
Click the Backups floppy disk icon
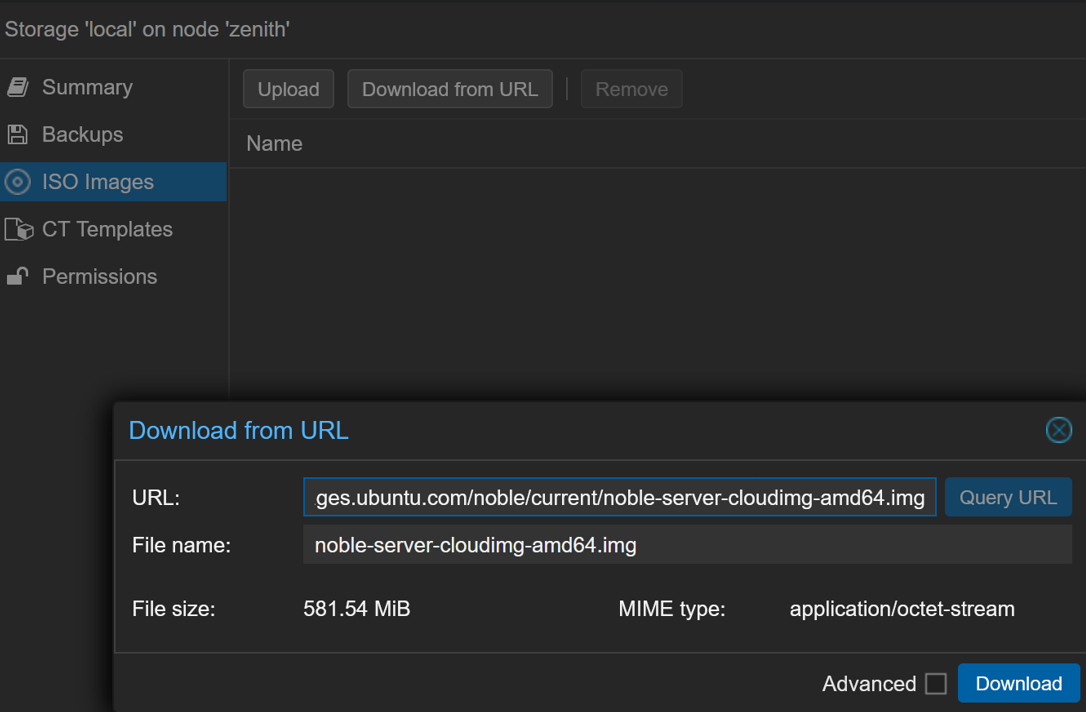pyautogui.click(x=18, y=134)
